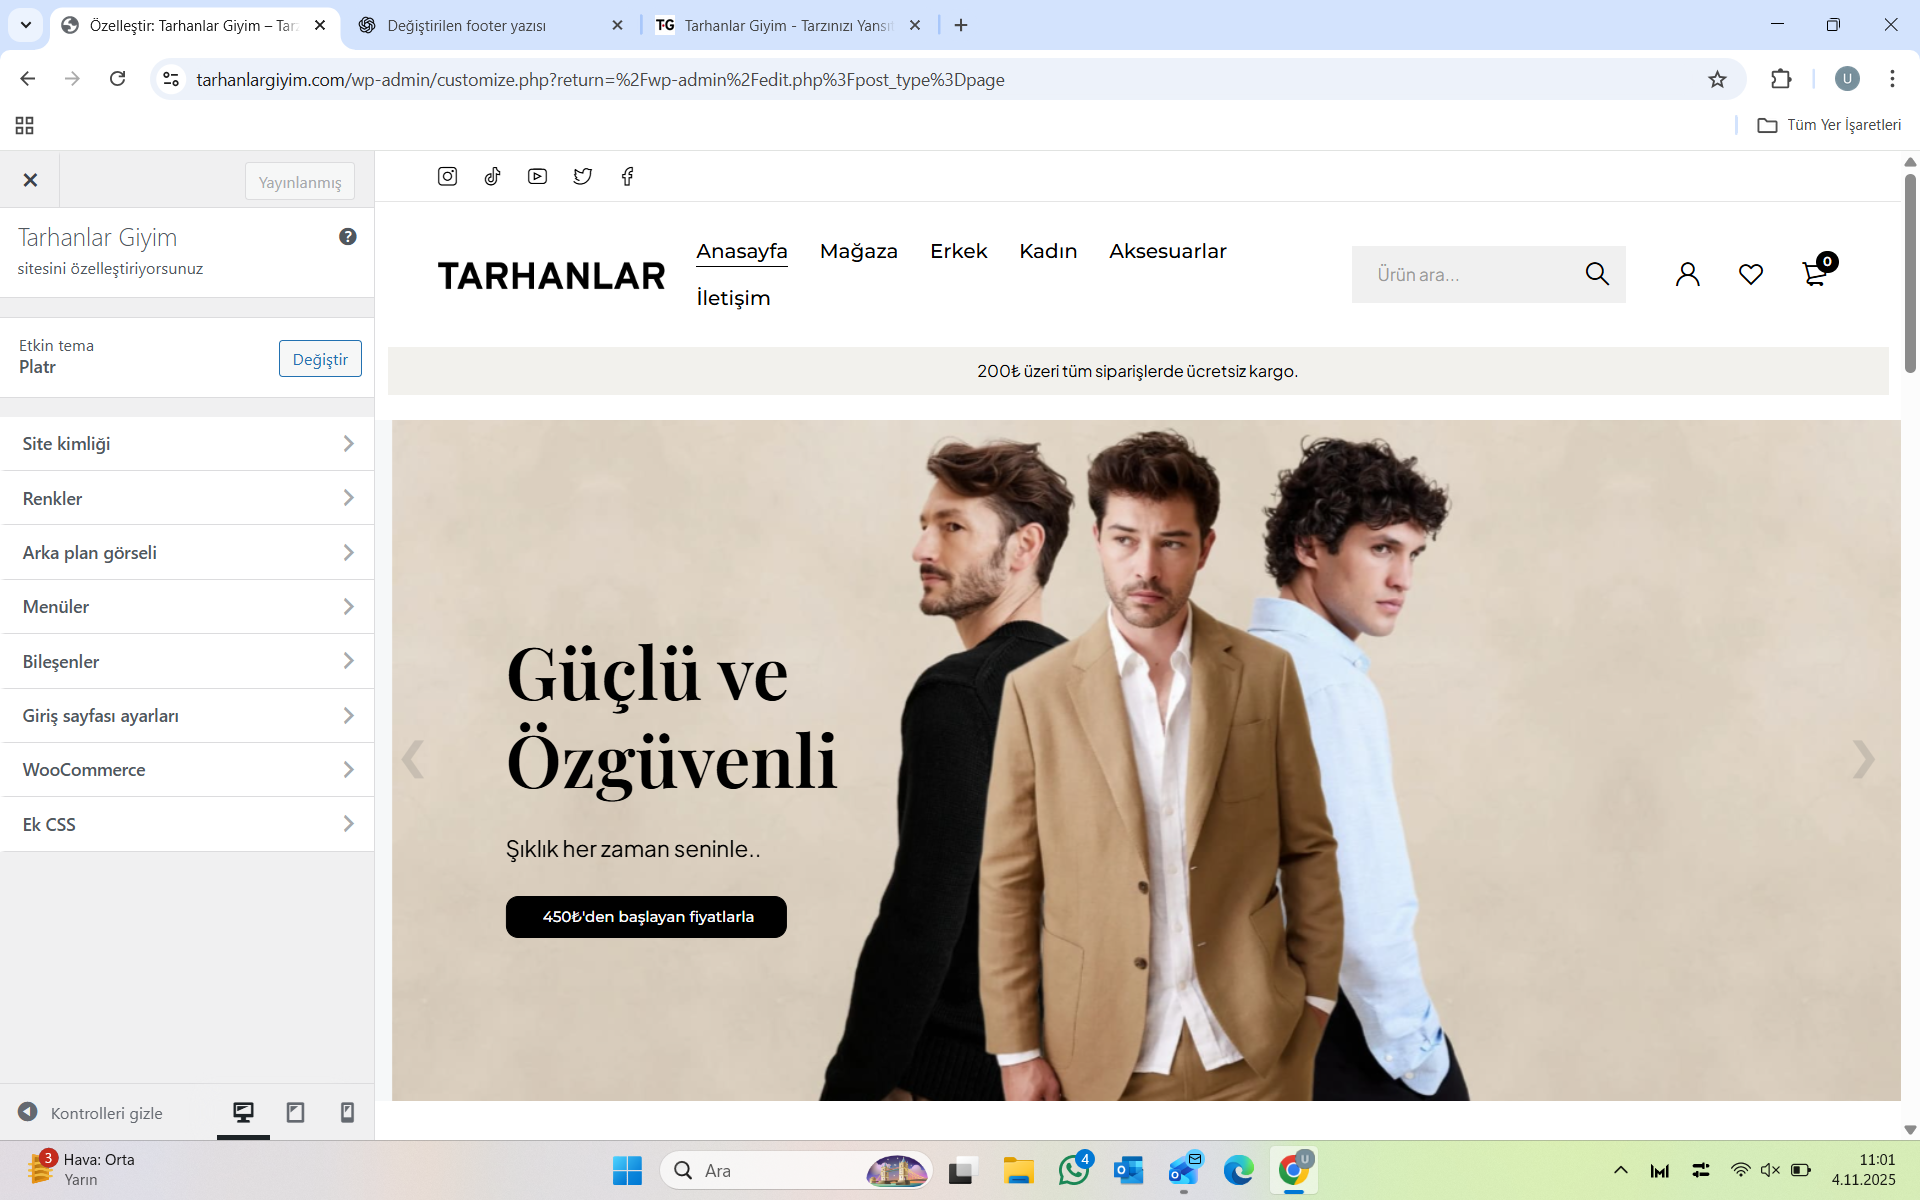The image size is (1920, 1200).
Task: Click the TikTok icon in header
Action: [492, 176]
